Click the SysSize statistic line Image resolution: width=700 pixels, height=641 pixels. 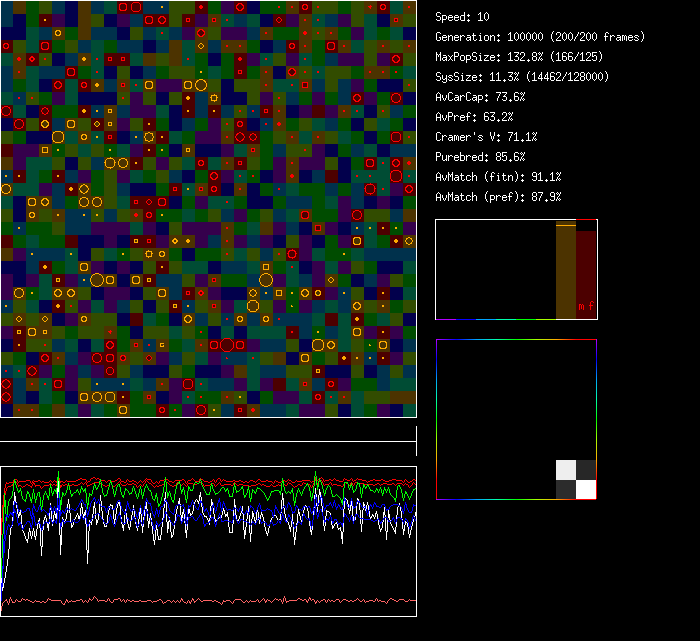521,77
